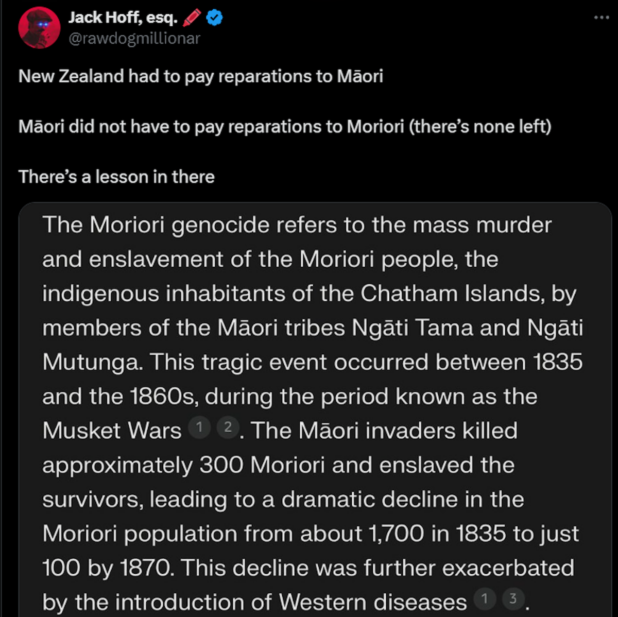The image size is (618, 617).
Task: Open citation 1 after "Western diseases"
Action: [x=481, y=603]
